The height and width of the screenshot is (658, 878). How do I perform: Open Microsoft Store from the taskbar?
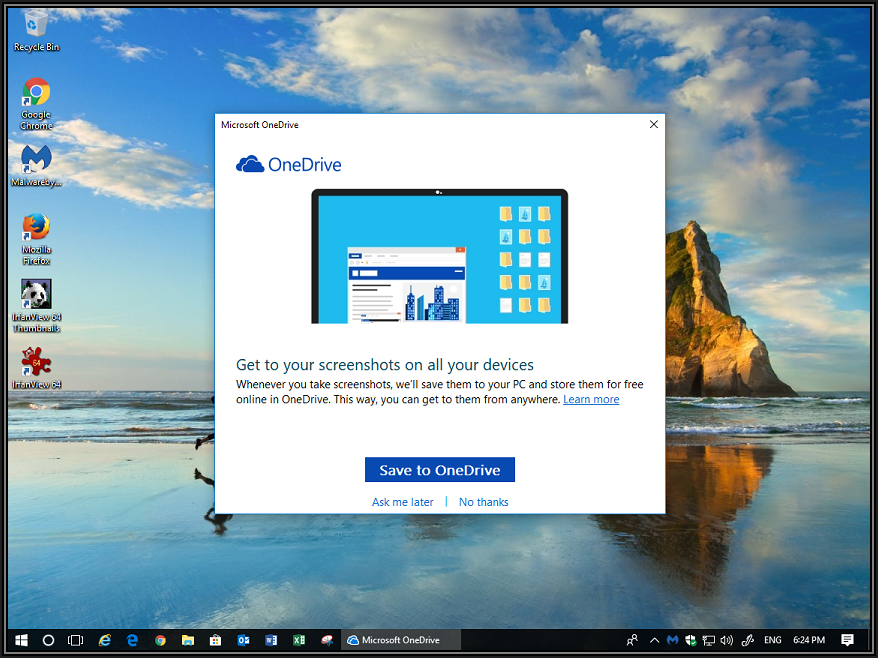[215, 640]
